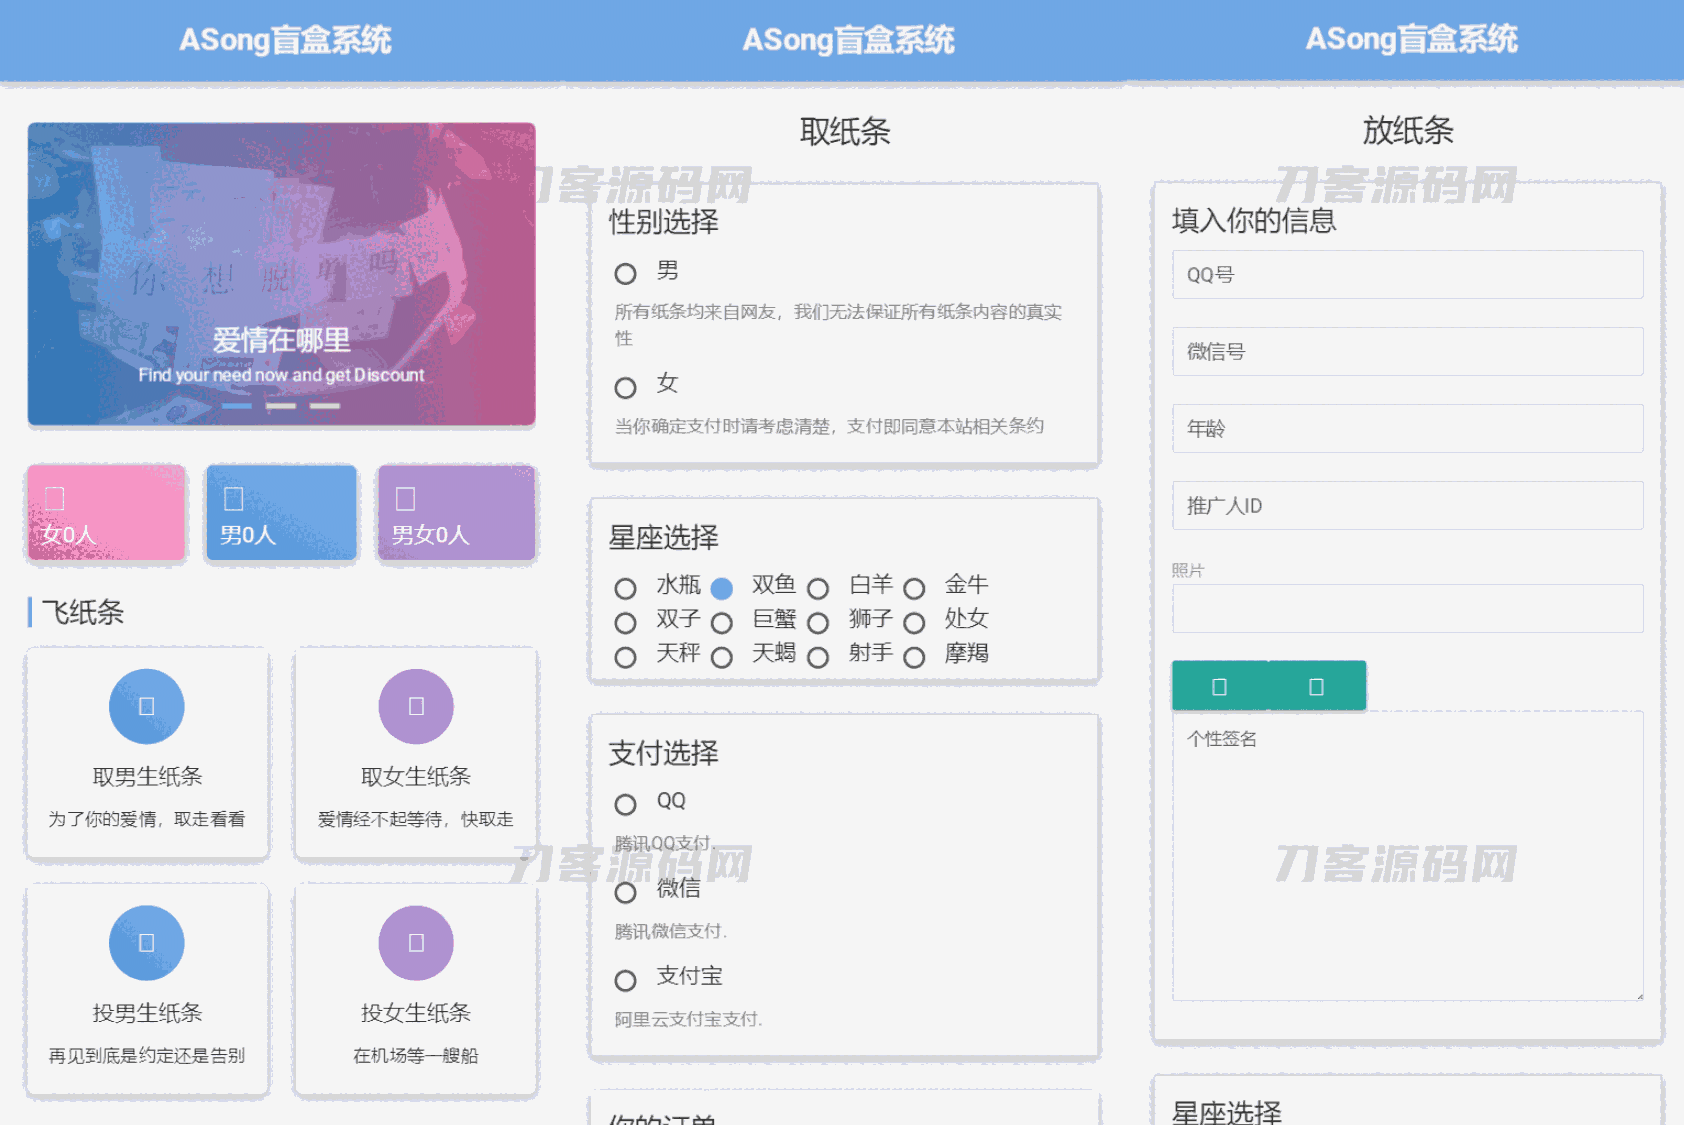
Task: Click the 照片 upload field
Action: coord(1408,609)
